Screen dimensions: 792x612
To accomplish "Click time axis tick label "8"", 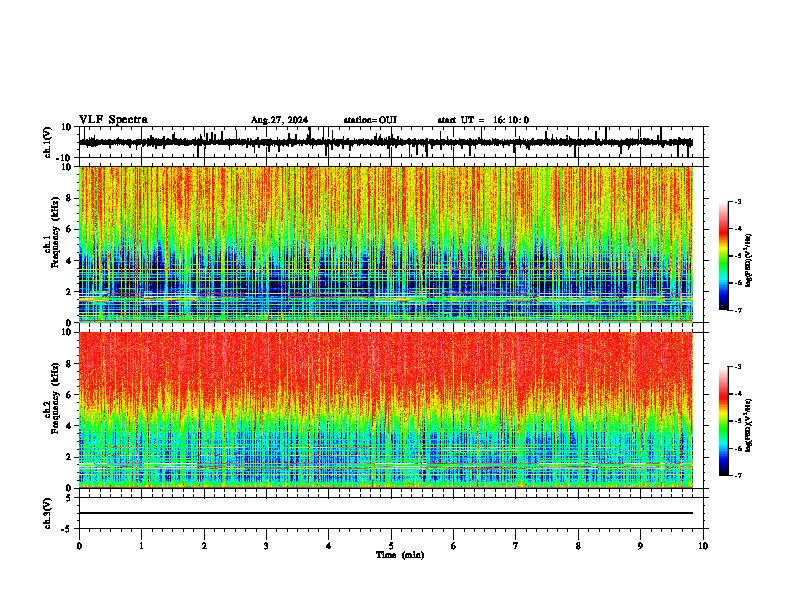I will [578, 546].
